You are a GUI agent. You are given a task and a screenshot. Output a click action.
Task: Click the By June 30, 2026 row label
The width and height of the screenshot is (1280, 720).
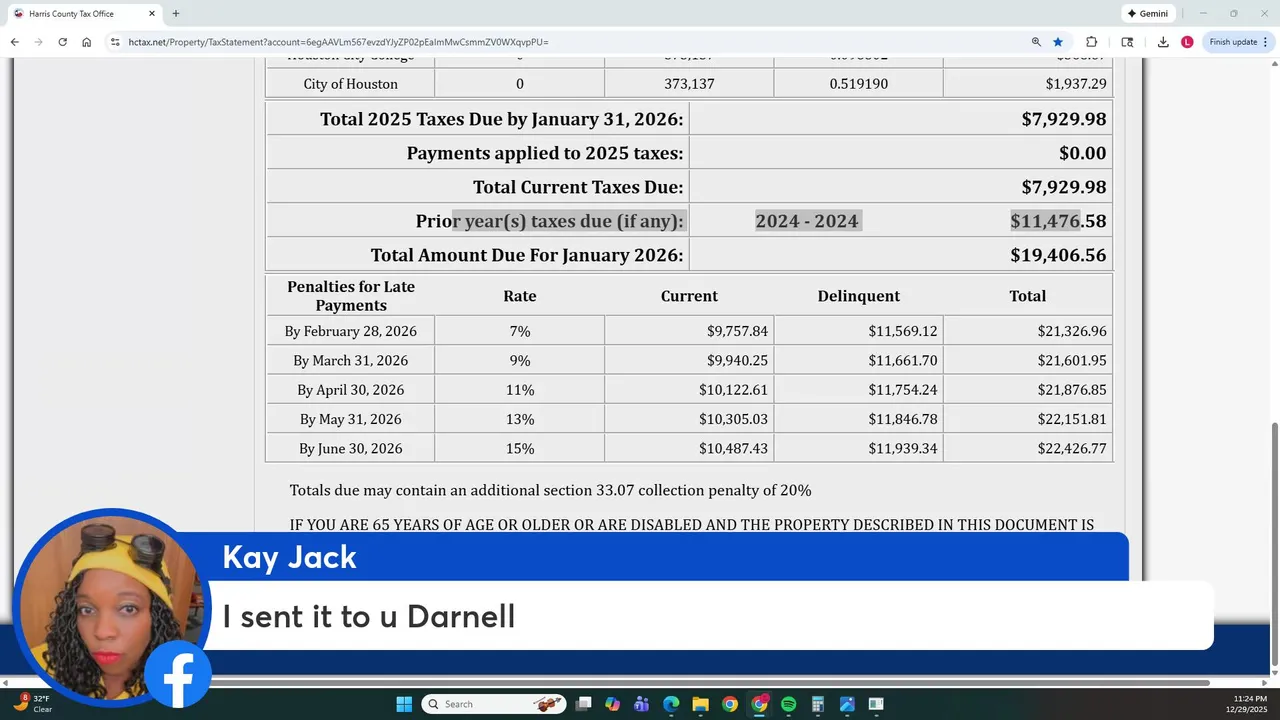pos(350,448)
